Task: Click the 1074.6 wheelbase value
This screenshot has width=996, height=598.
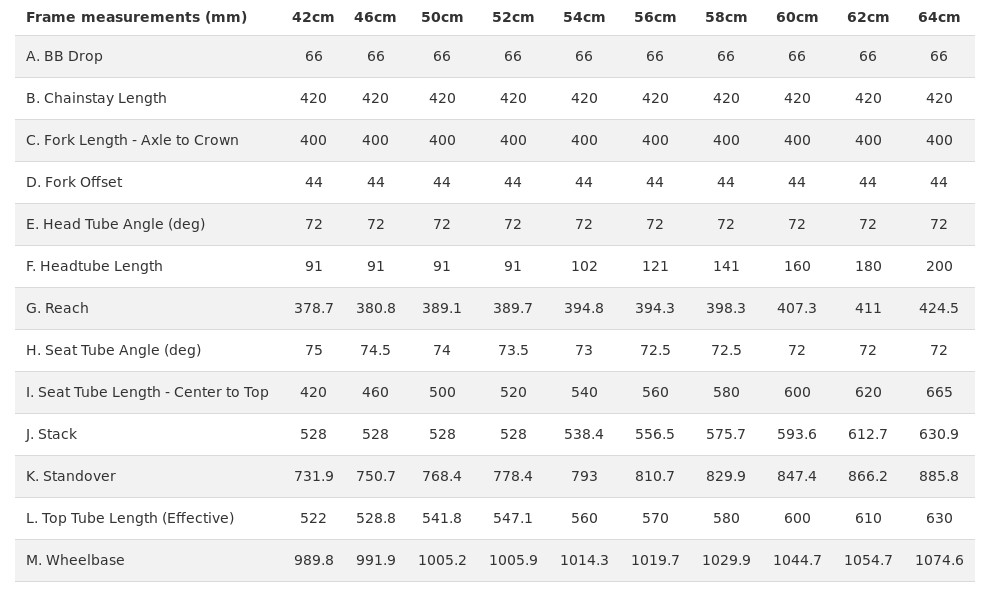Action: coord(939,560)
